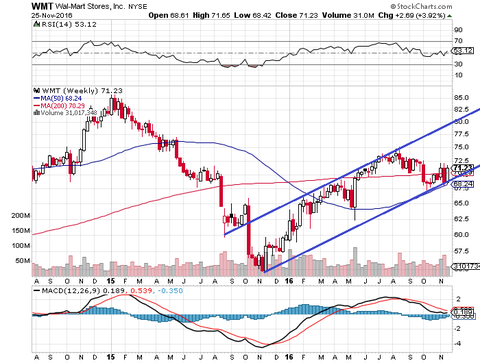The height and width of the screenshot is (363, 480).
Task: Click the 150M volume axis label
Action: click(21, 231)
